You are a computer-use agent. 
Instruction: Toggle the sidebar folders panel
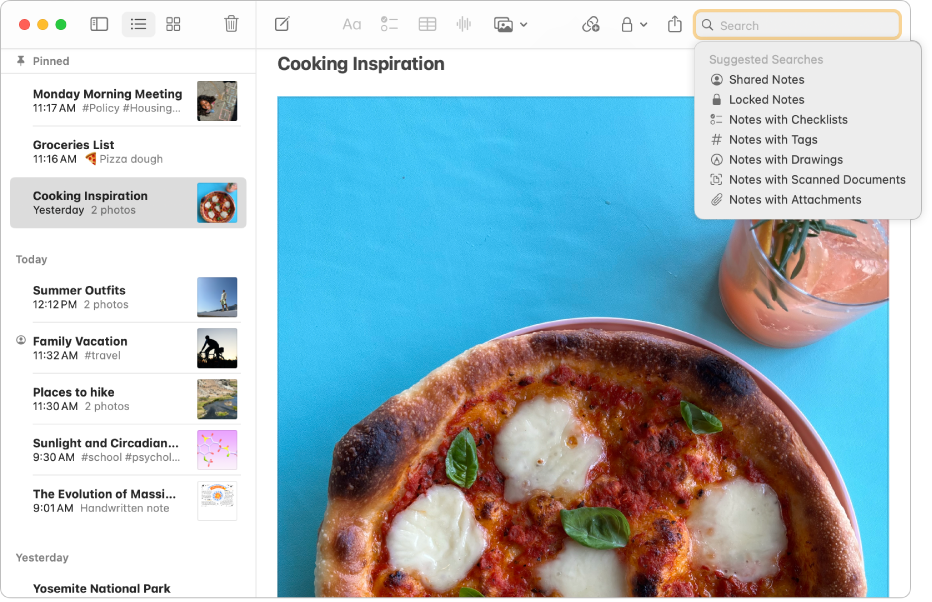tap(99, 24)
